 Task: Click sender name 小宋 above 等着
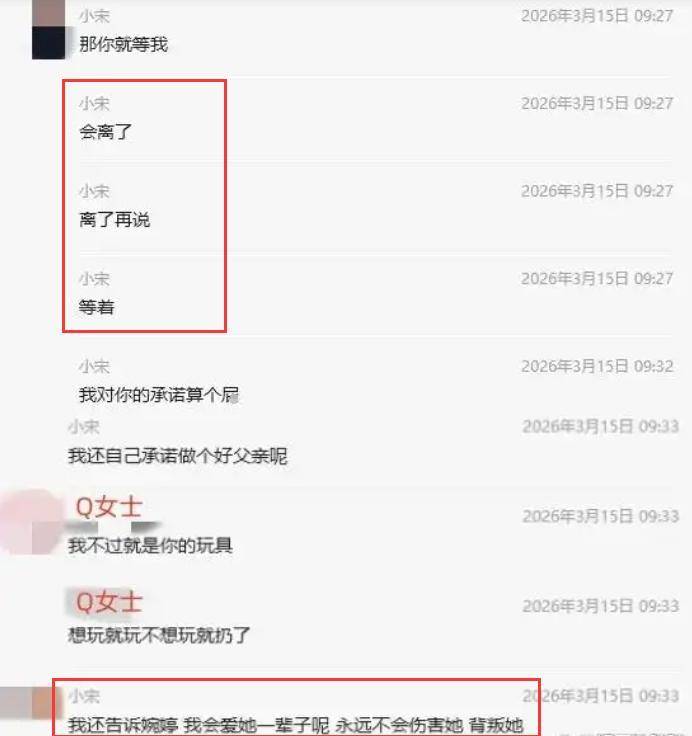pos(94,279)
